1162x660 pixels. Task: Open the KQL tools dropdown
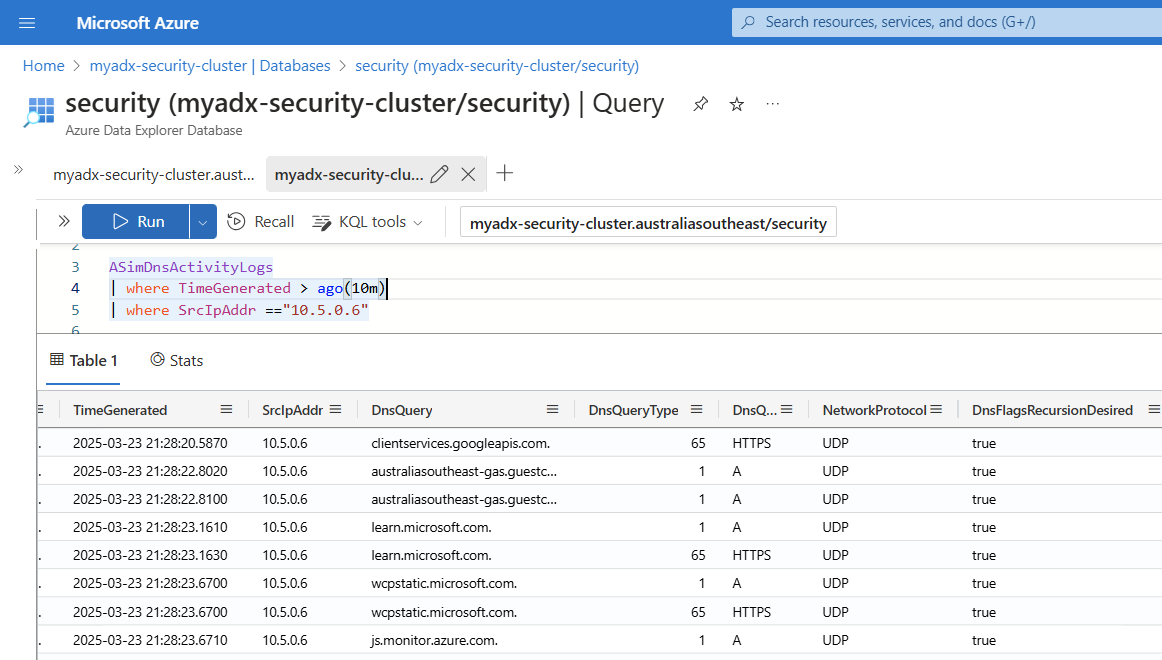point(368,221)
